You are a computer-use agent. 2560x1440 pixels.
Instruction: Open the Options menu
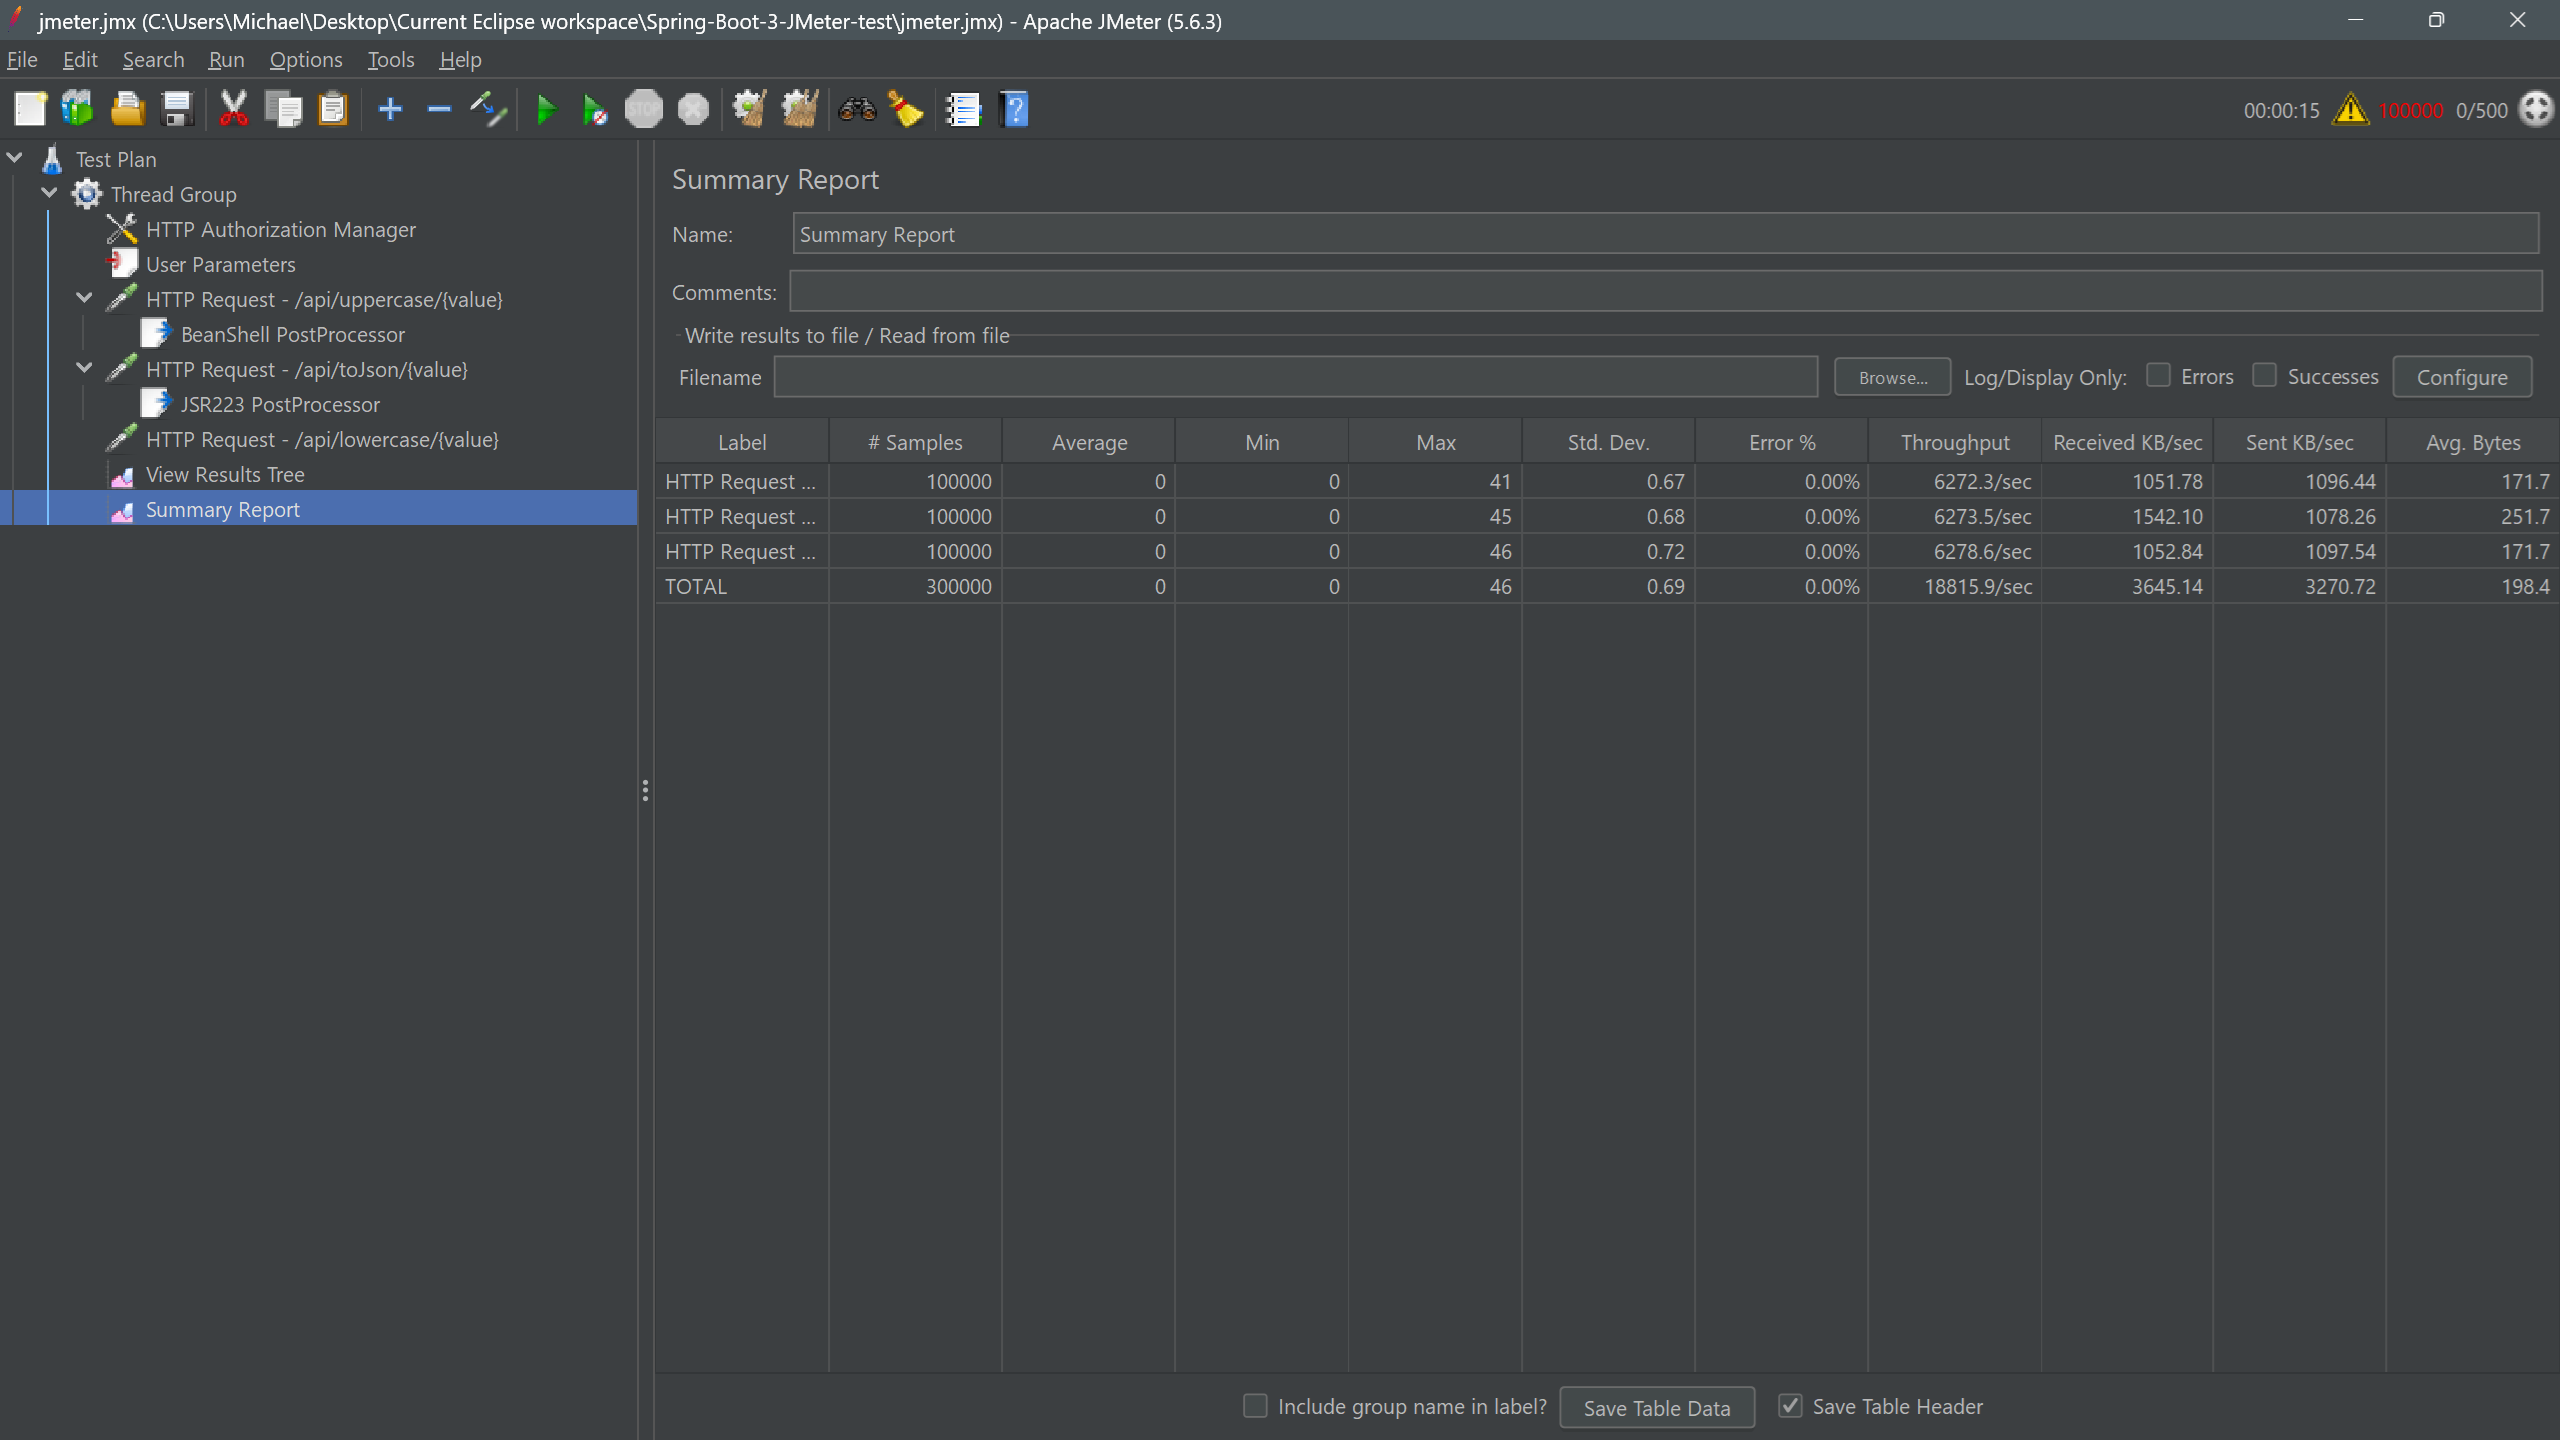coord(306,60)
